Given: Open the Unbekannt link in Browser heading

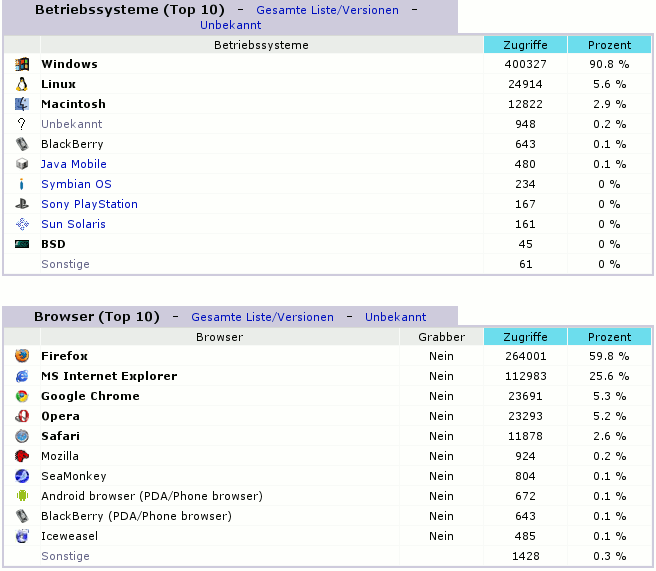Looking at the screenshot, I should pyautogui.click(x=395, y=317).
